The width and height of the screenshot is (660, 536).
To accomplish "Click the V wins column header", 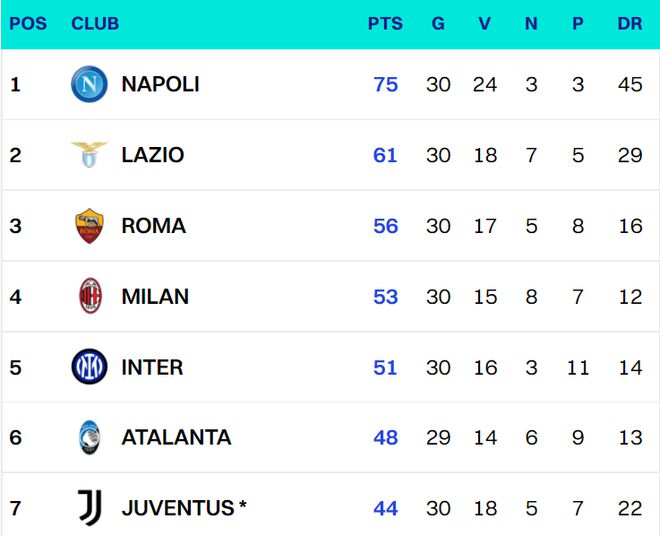I will (x=485, y=23).
